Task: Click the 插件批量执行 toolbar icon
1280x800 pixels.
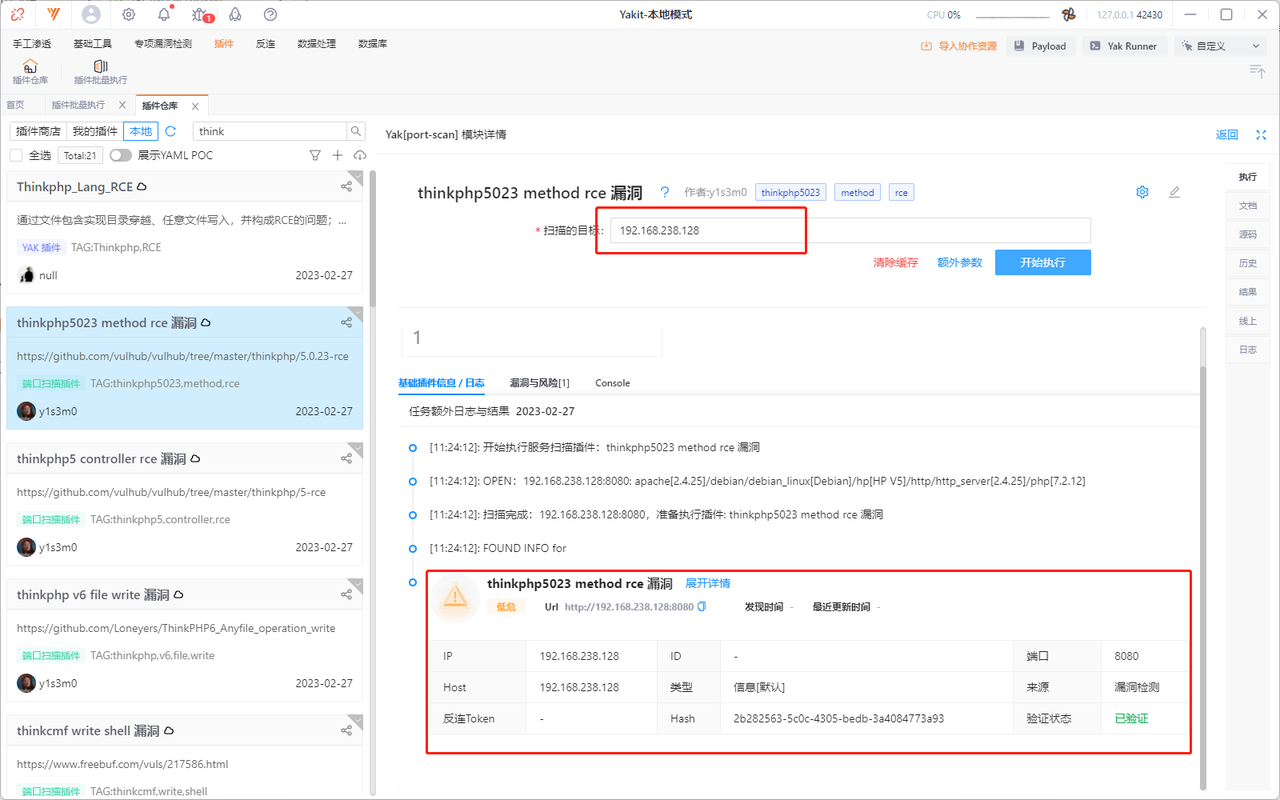Action: click(100, 72)
